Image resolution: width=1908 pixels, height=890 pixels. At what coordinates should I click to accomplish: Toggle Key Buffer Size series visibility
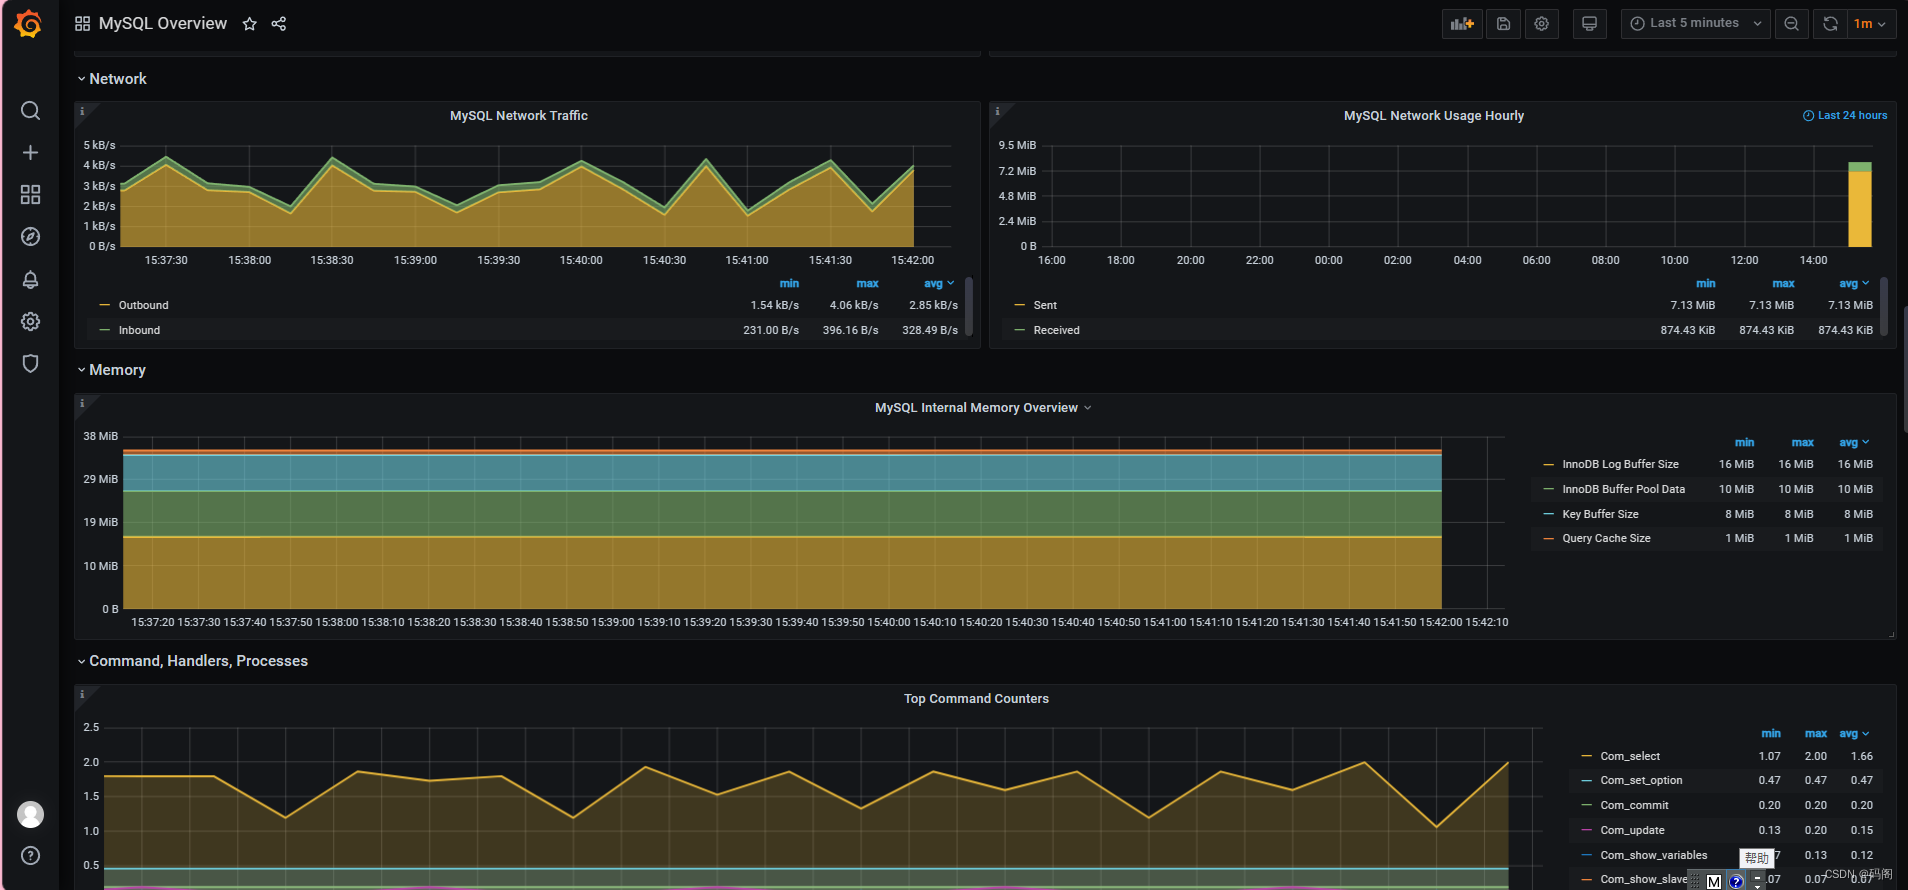tap(1600, 514)
